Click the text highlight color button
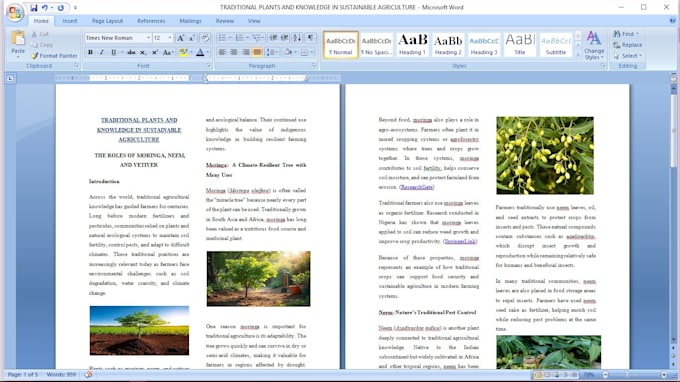680x382 pixels. [183, 52]
